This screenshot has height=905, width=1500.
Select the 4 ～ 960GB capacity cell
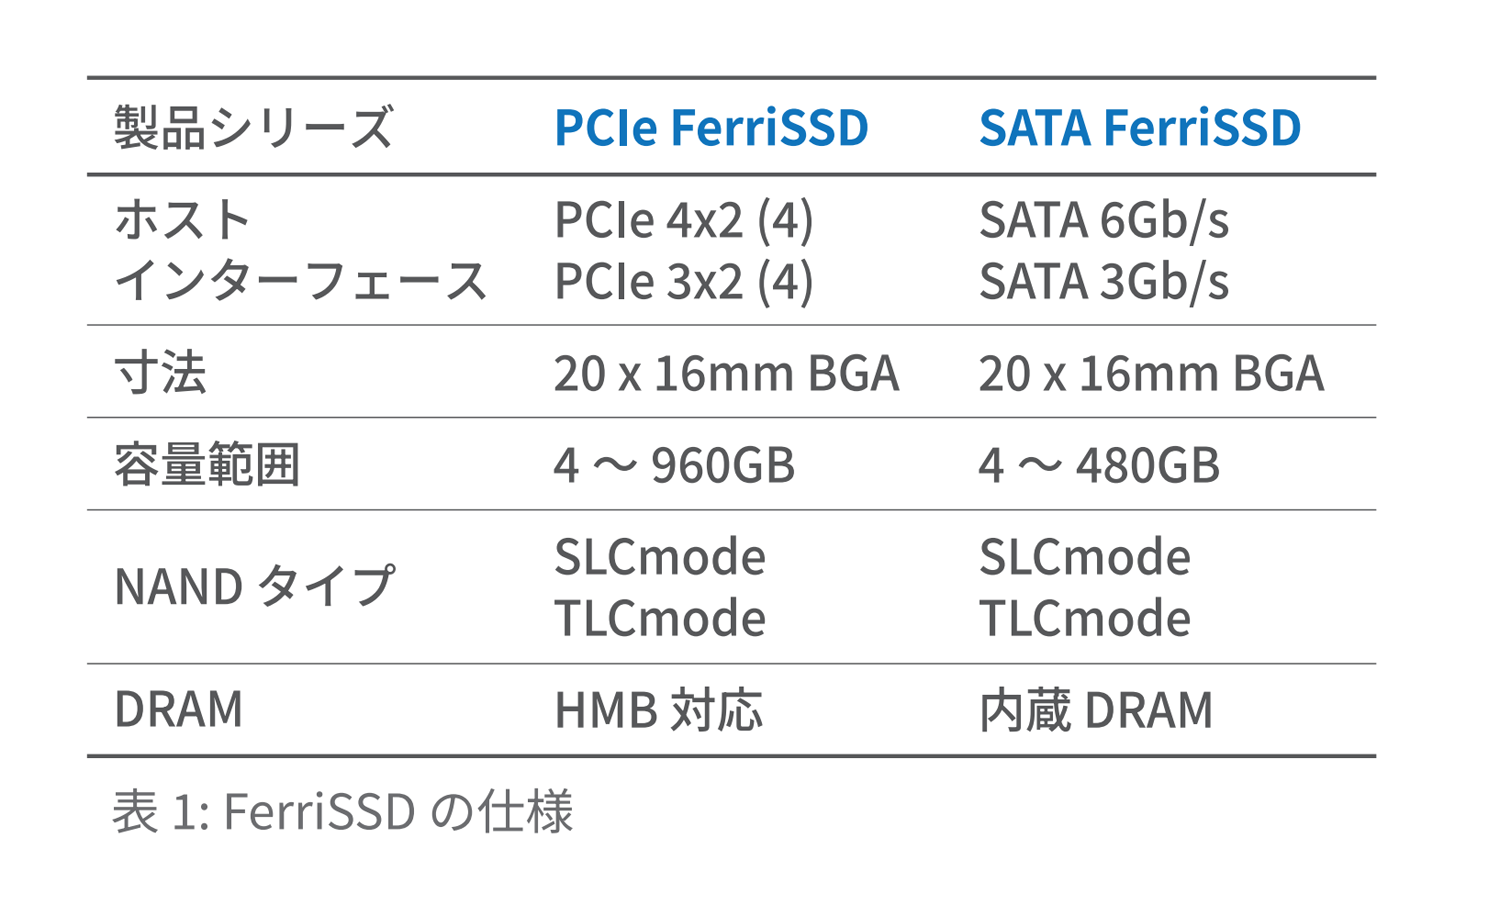click(x=674, y=465)
